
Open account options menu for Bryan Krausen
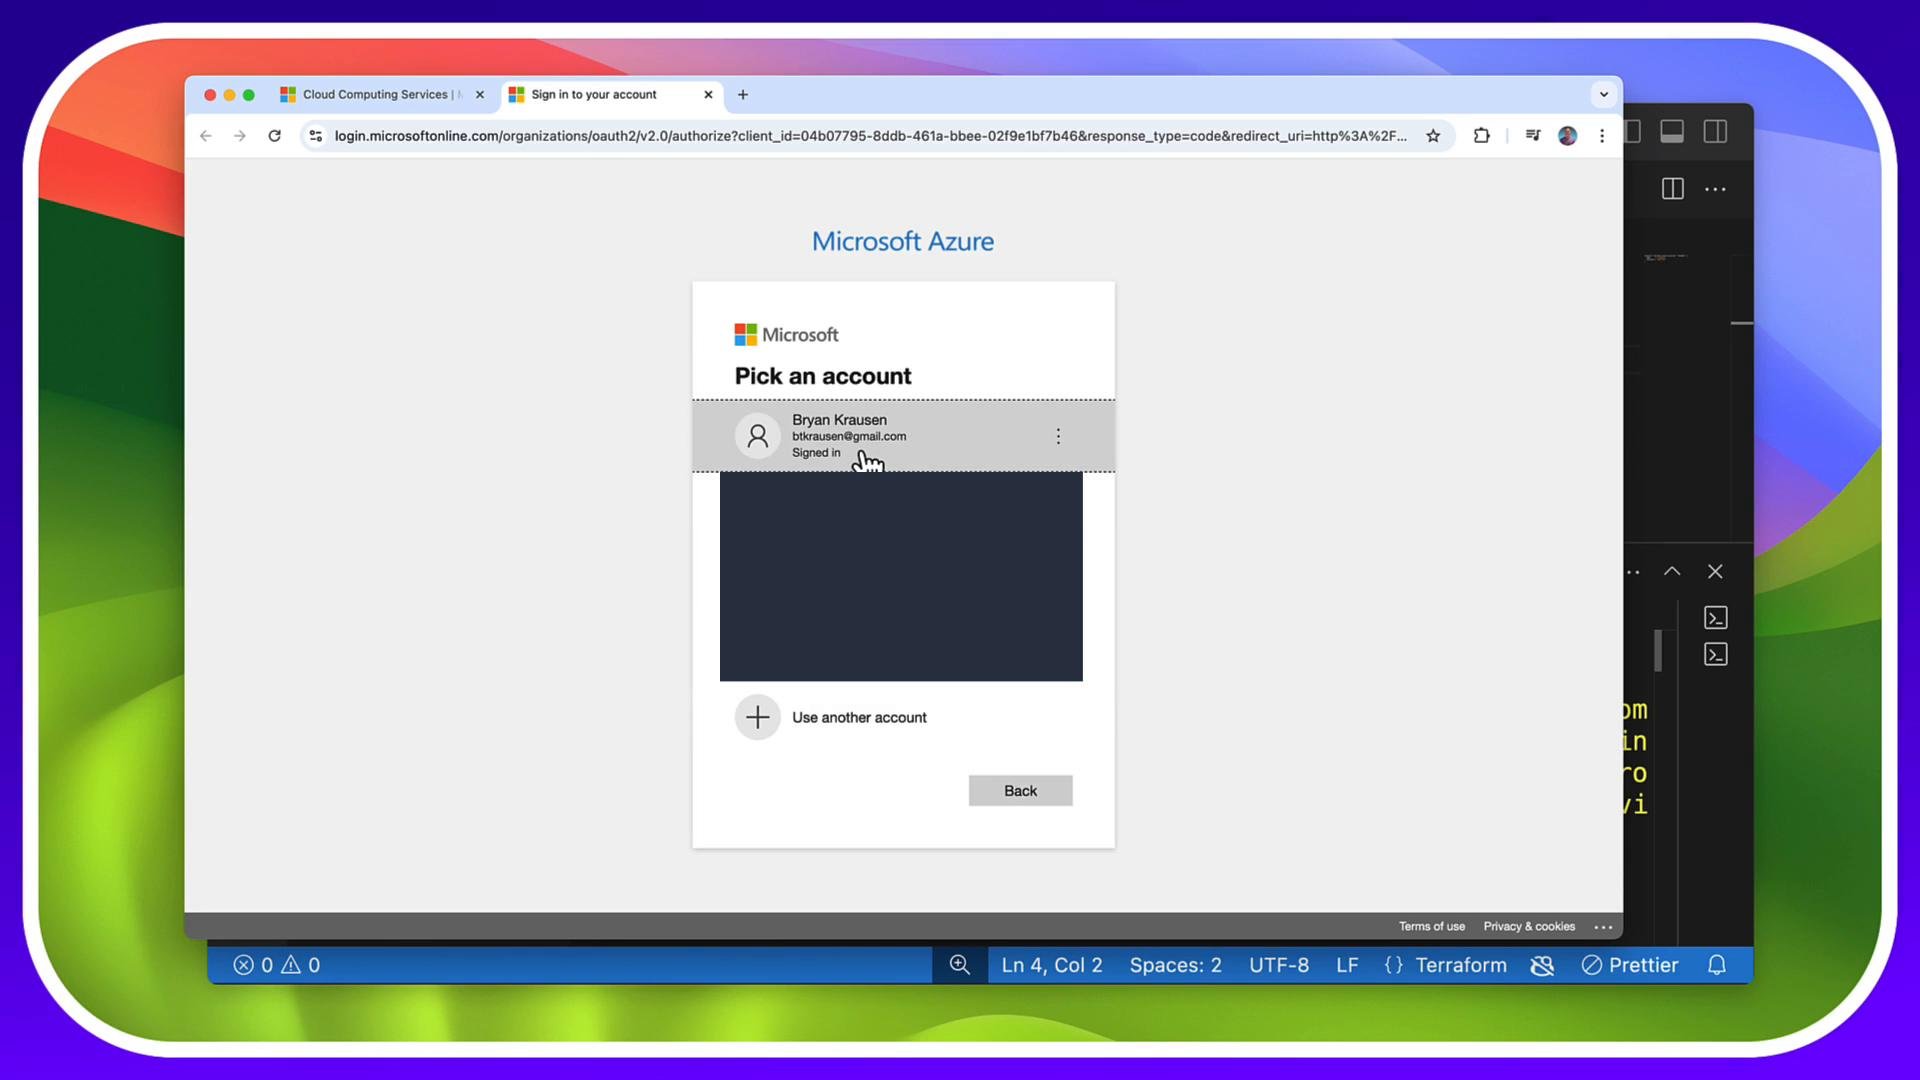click(1058, 436)
